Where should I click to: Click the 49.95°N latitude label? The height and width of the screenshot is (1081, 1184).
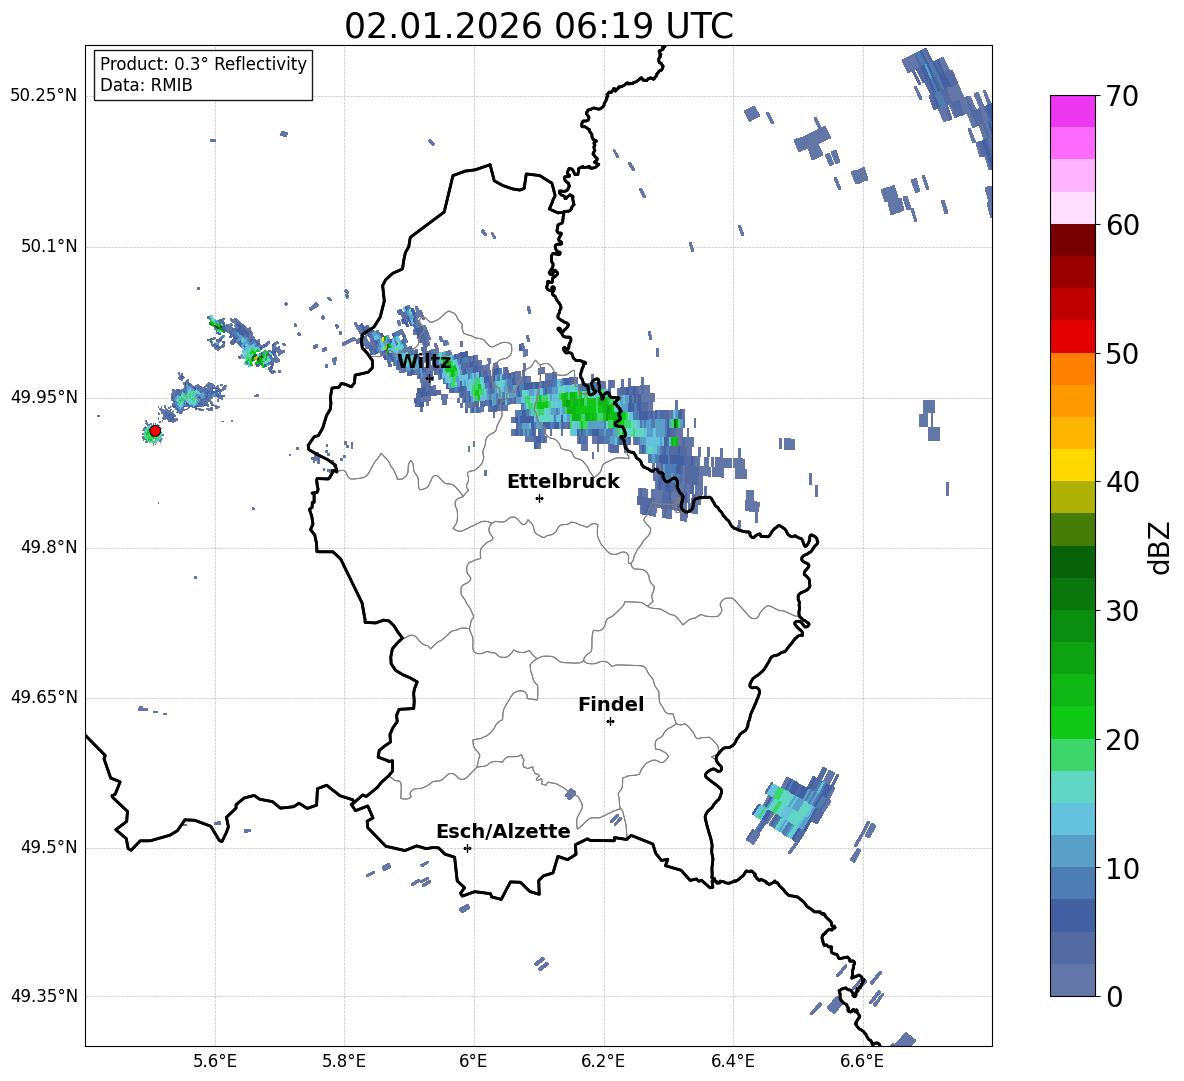pyautogui.click(x=44, y=397)
